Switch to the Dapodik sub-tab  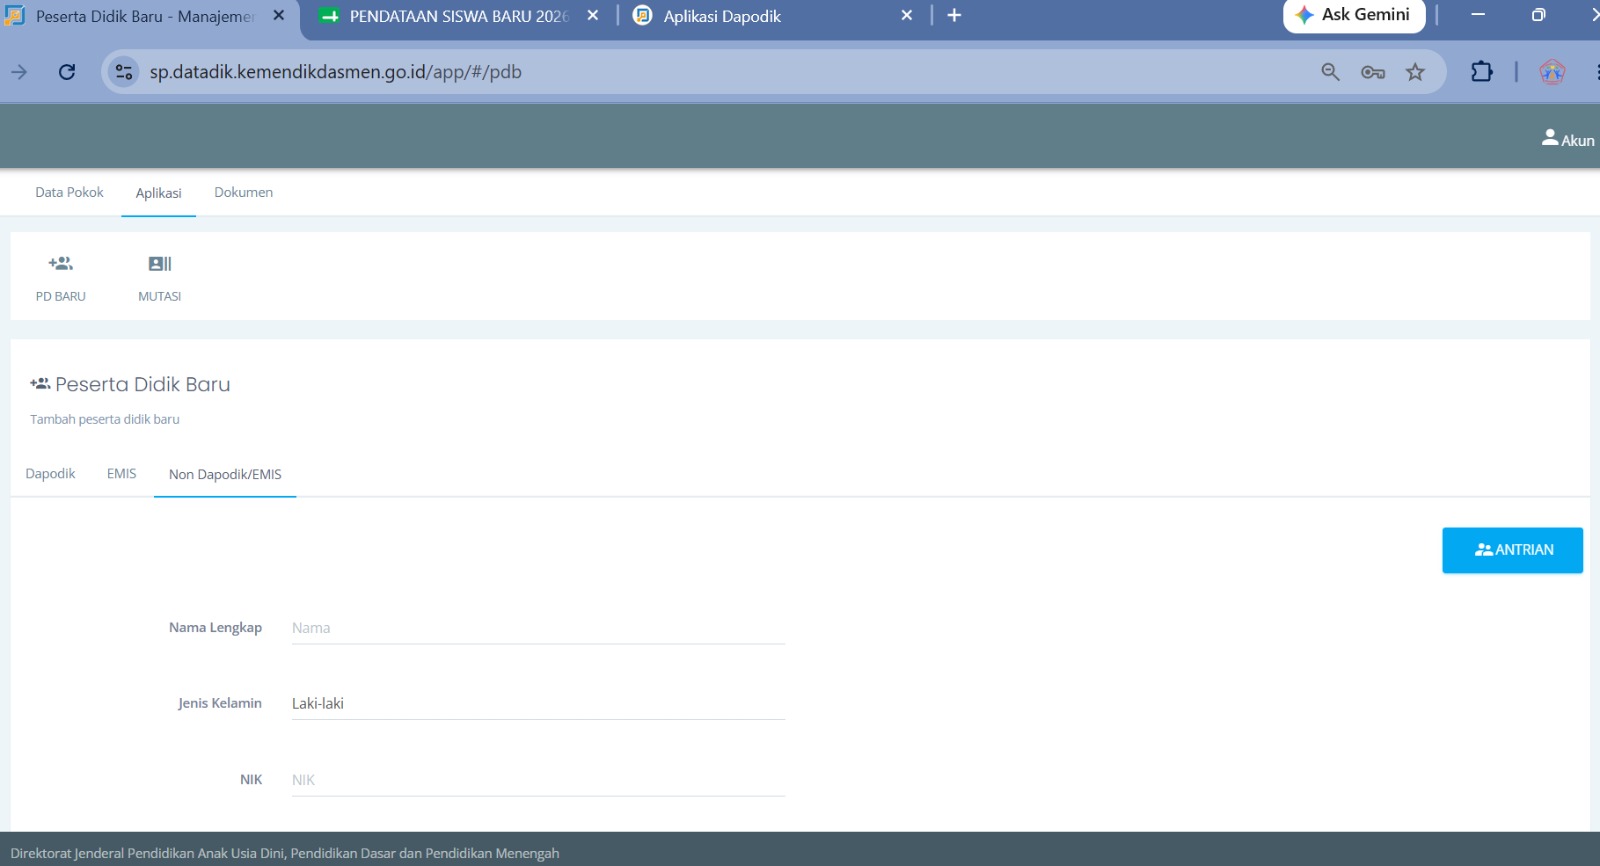pos(50,474)
